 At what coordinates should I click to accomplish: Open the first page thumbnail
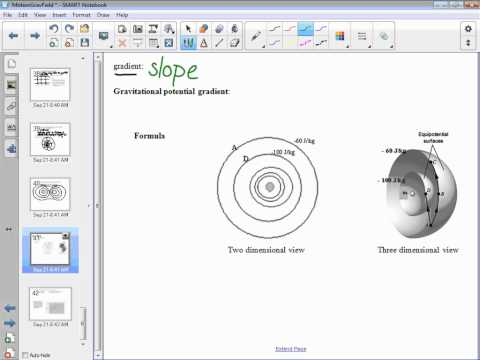[50, 85]
